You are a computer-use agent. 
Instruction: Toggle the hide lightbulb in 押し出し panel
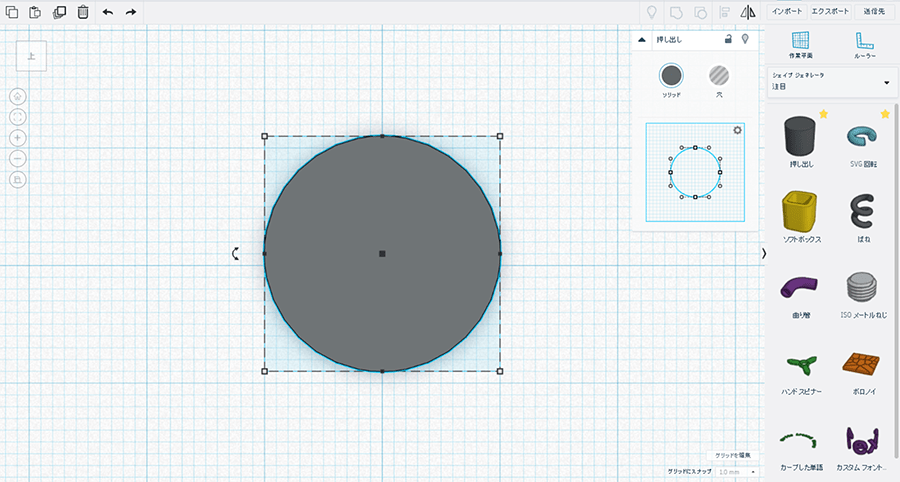pyautogui.click(x=745, y=39)
